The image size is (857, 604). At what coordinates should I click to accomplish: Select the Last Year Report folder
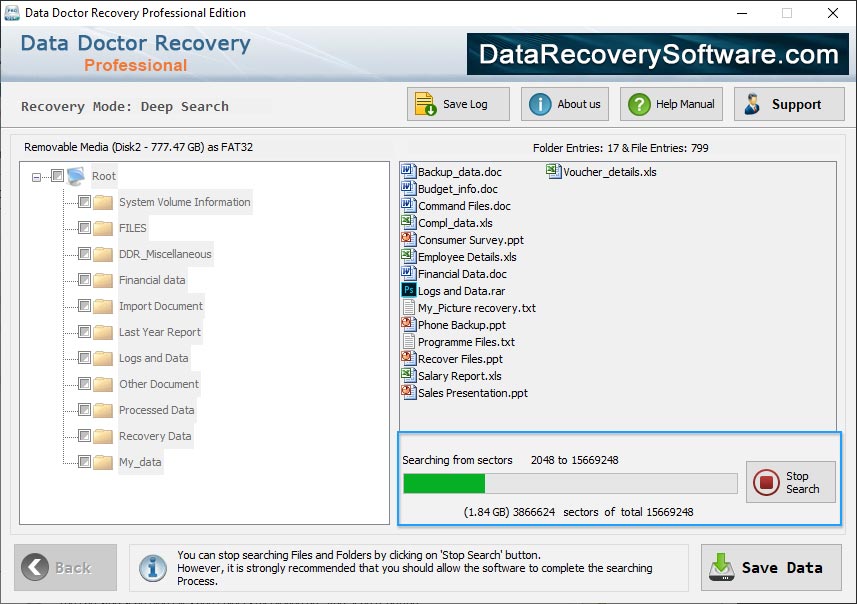tap(160, 332)
